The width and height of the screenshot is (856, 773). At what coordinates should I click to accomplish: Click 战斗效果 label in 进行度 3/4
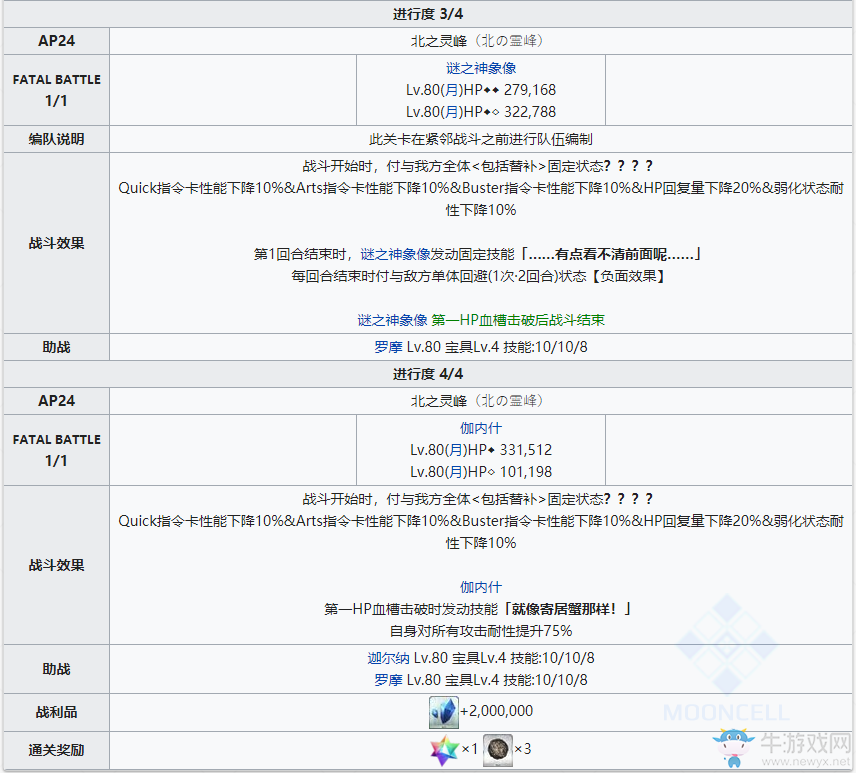[x=56, y=243]
